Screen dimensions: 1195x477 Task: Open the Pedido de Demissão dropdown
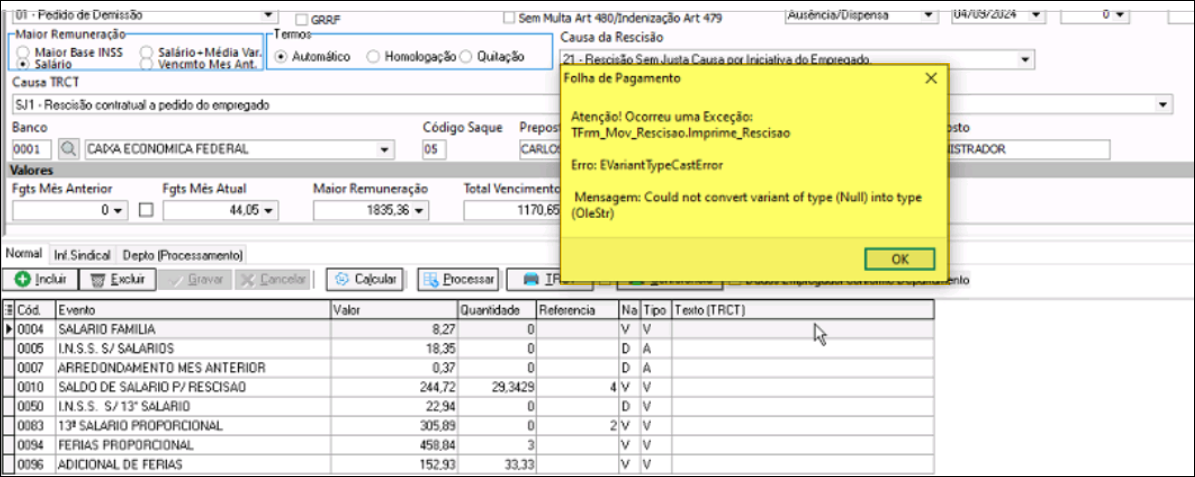click(x=269, y=14)
